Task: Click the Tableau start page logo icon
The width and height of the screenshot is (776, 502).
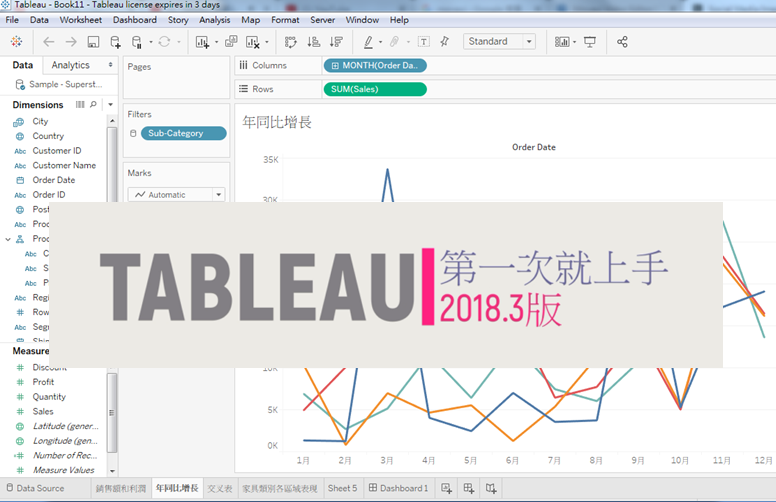Action: coord(16,42)
